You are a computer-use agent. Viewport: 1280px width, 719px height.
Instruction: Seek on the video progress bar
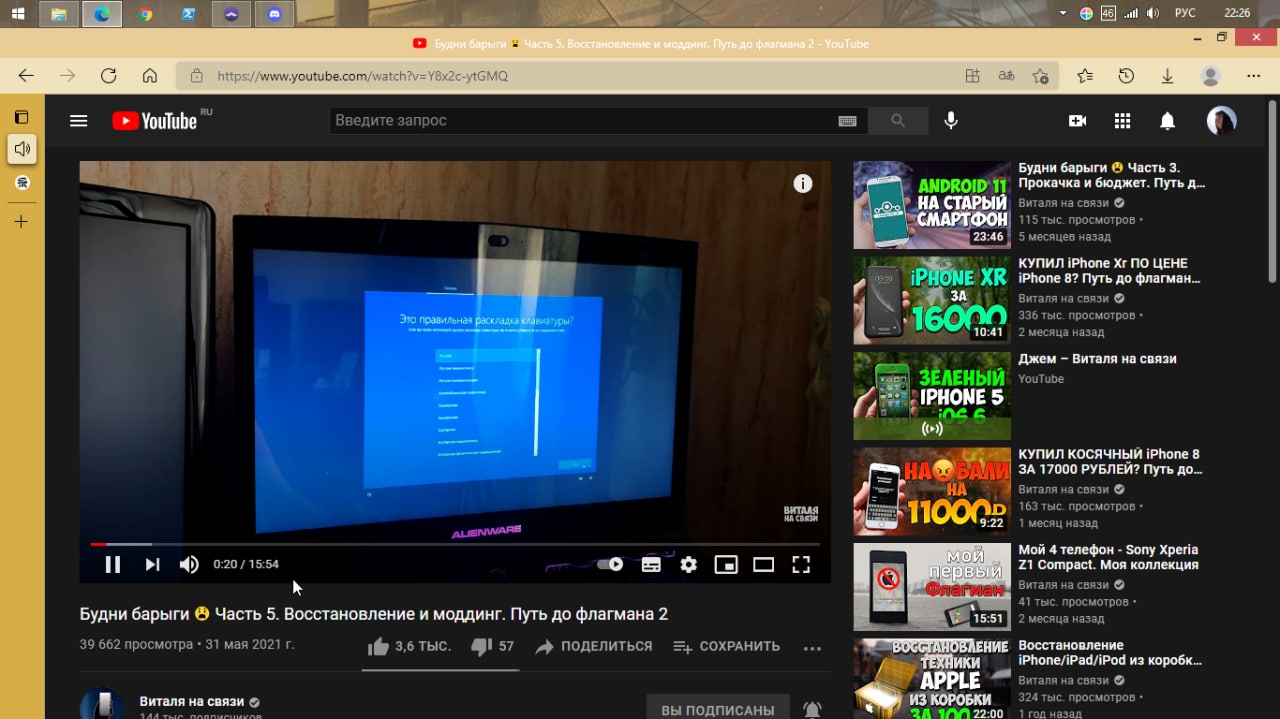point(455,544)
